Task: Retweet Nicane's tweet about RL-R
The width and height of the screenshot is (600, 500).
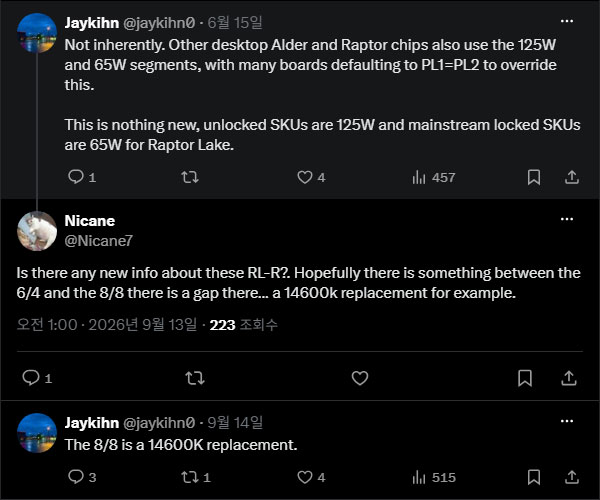Action: [195, 378]
